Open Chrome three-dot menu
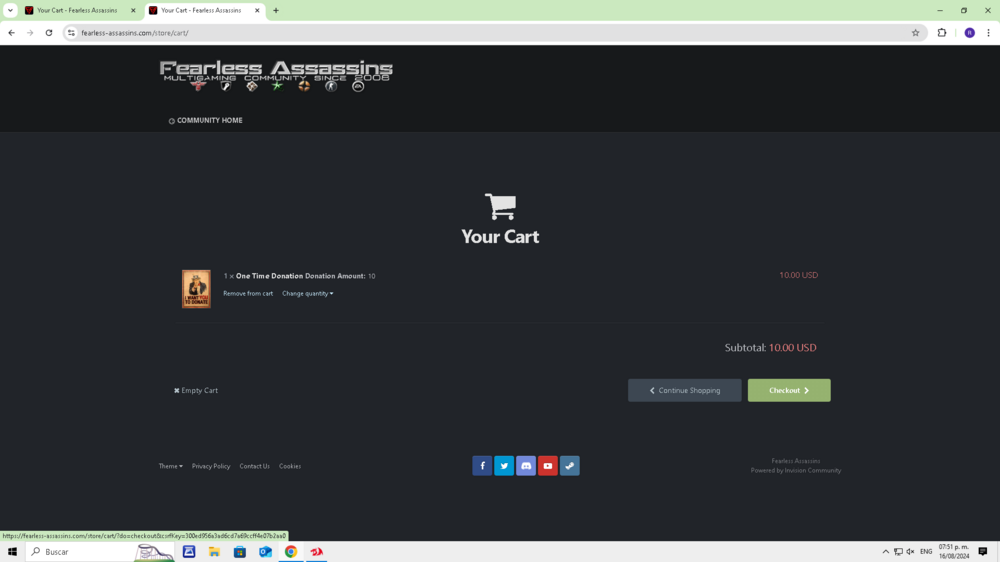 pos(989,33)
